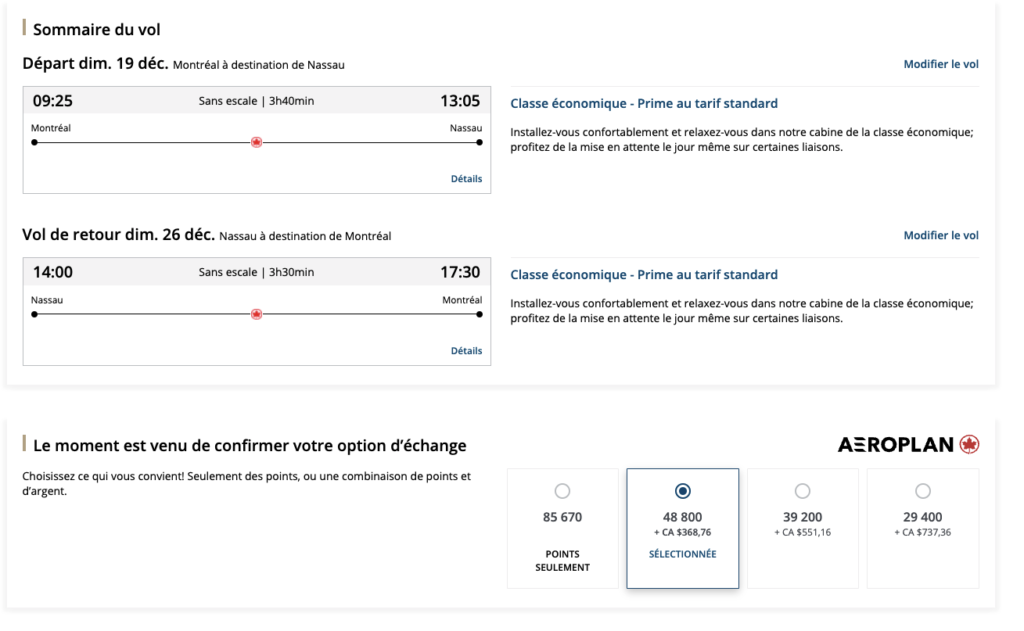Choose the 39 200 + CA $551,16 option

[x=802, y=491]
